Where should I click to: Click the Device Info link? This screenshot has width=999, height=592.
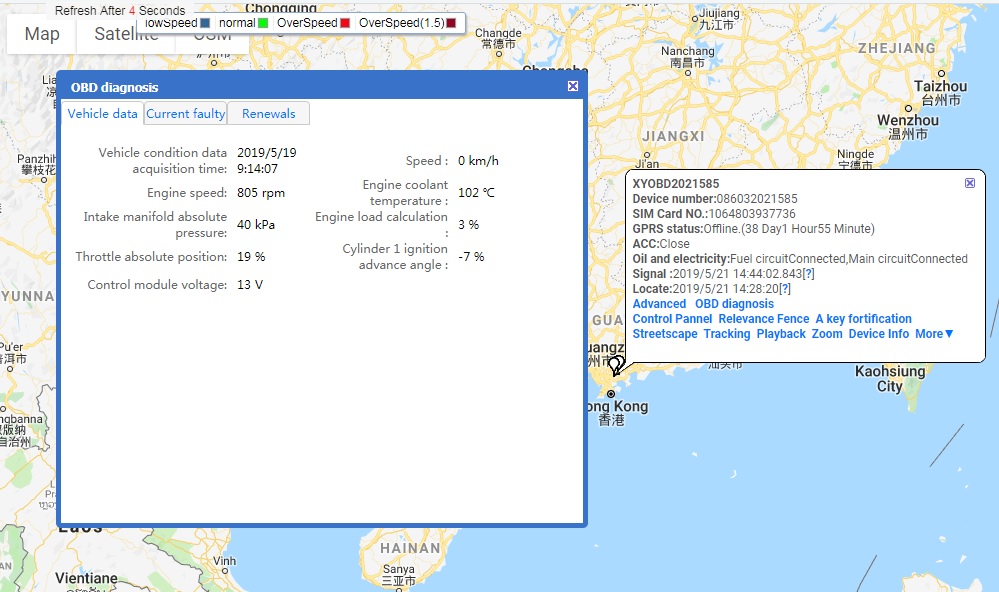[x=879, y=334]
